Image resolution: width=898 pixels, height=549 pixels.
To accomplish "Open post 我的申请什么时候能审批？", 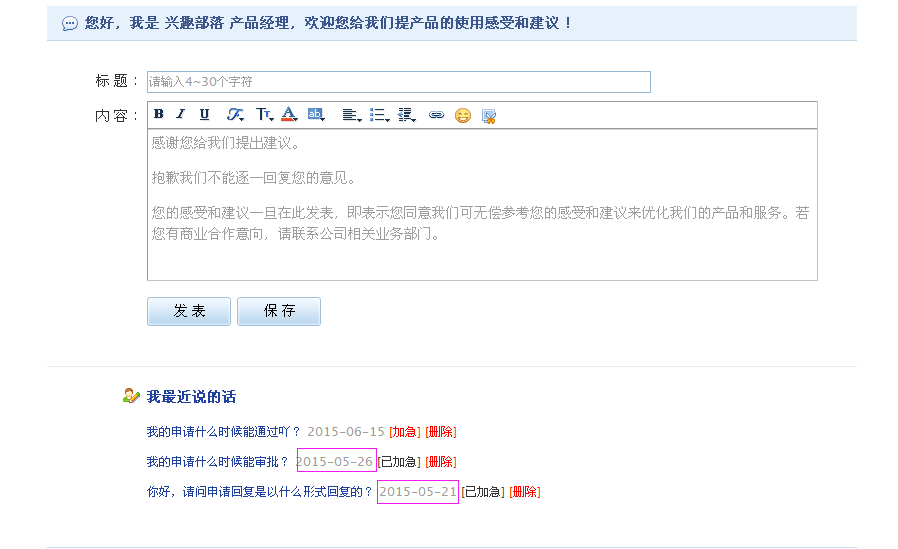I will pos(218,461).
